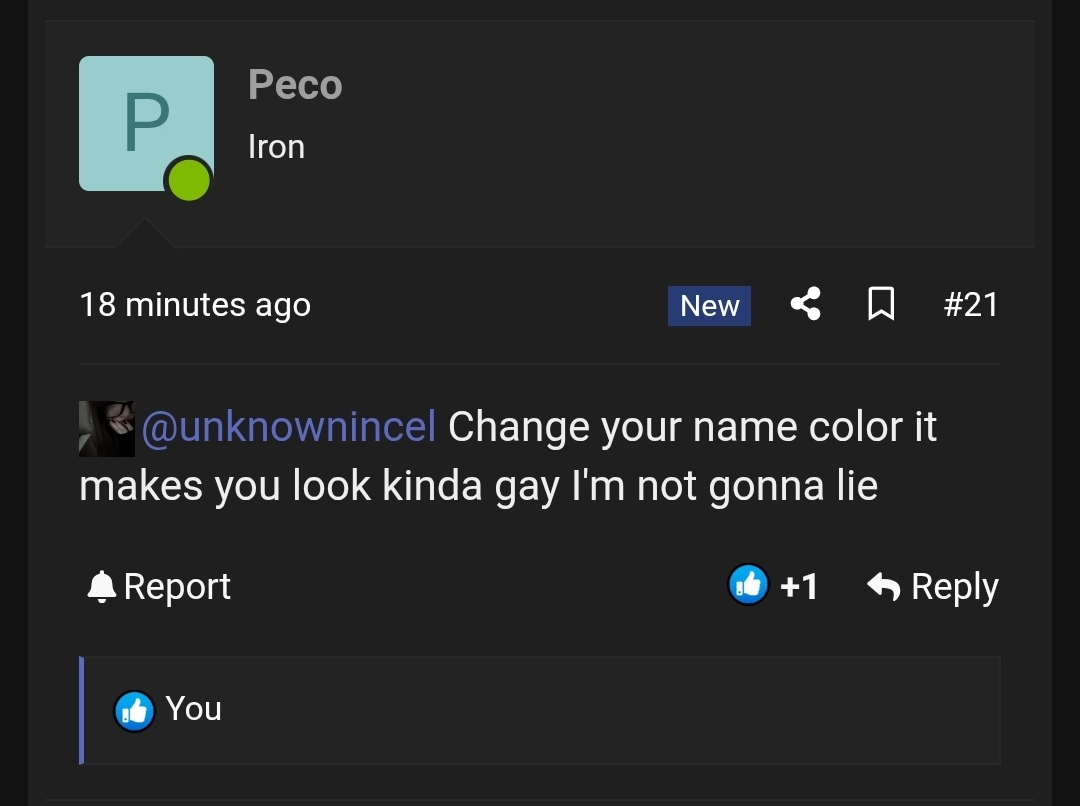Click the Report bell icon

[101, 586]
